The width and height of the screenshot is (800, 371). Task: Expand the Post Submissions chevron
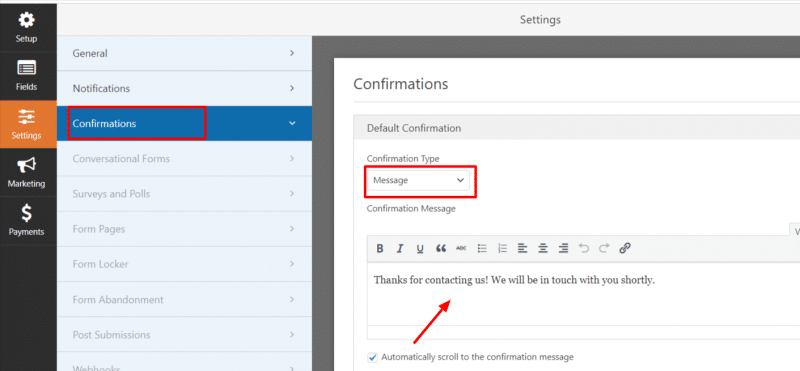tap(292, 335)
